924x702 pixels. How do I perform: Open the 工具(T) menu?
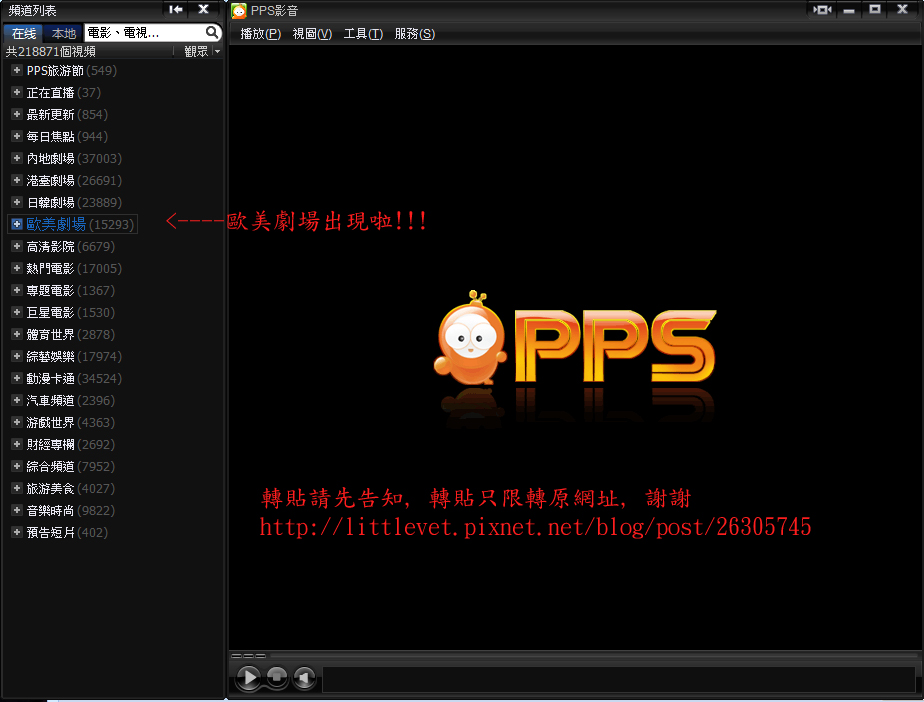tap(363, 34)
